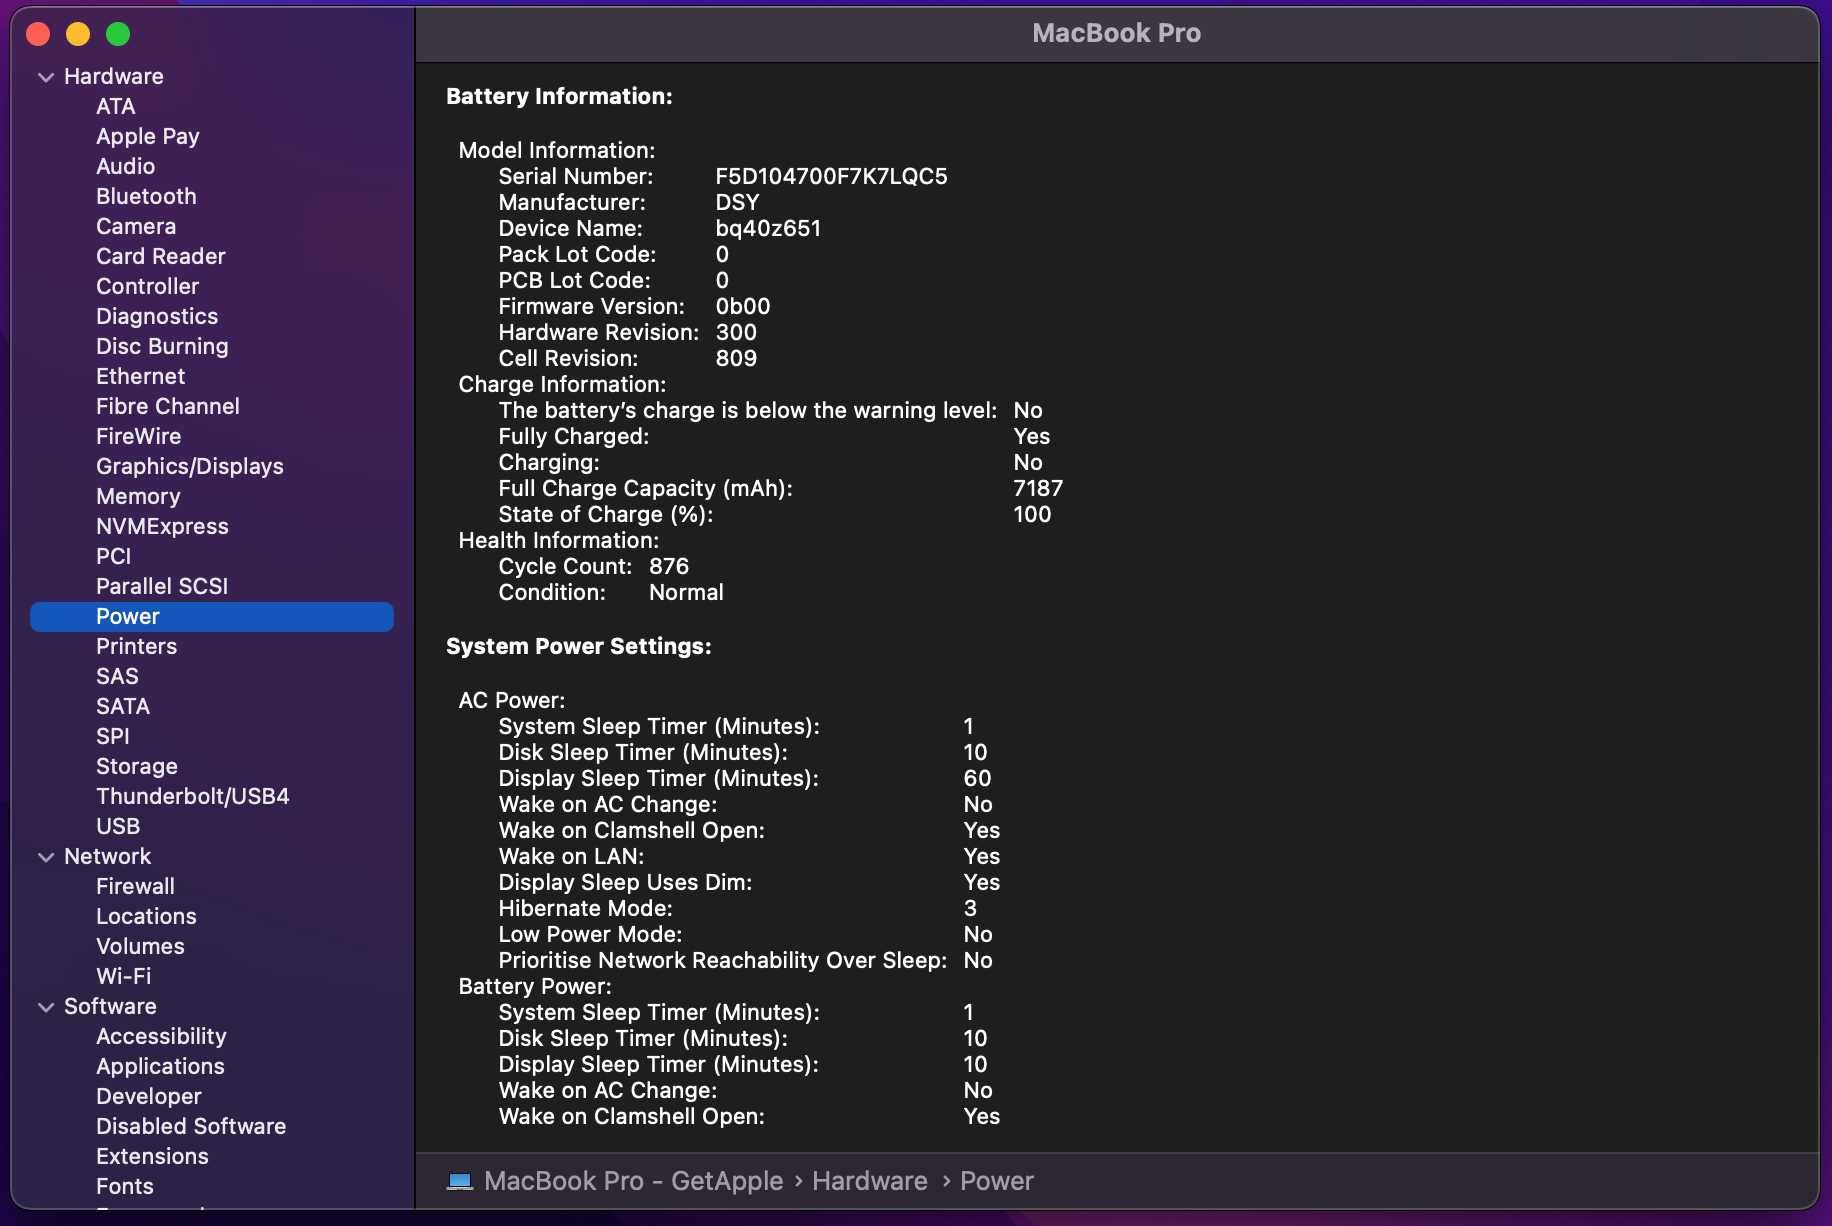Open the Audio hardware section
The image size is (1832, 1226).
pyautogui.click(x=126, y=166)
